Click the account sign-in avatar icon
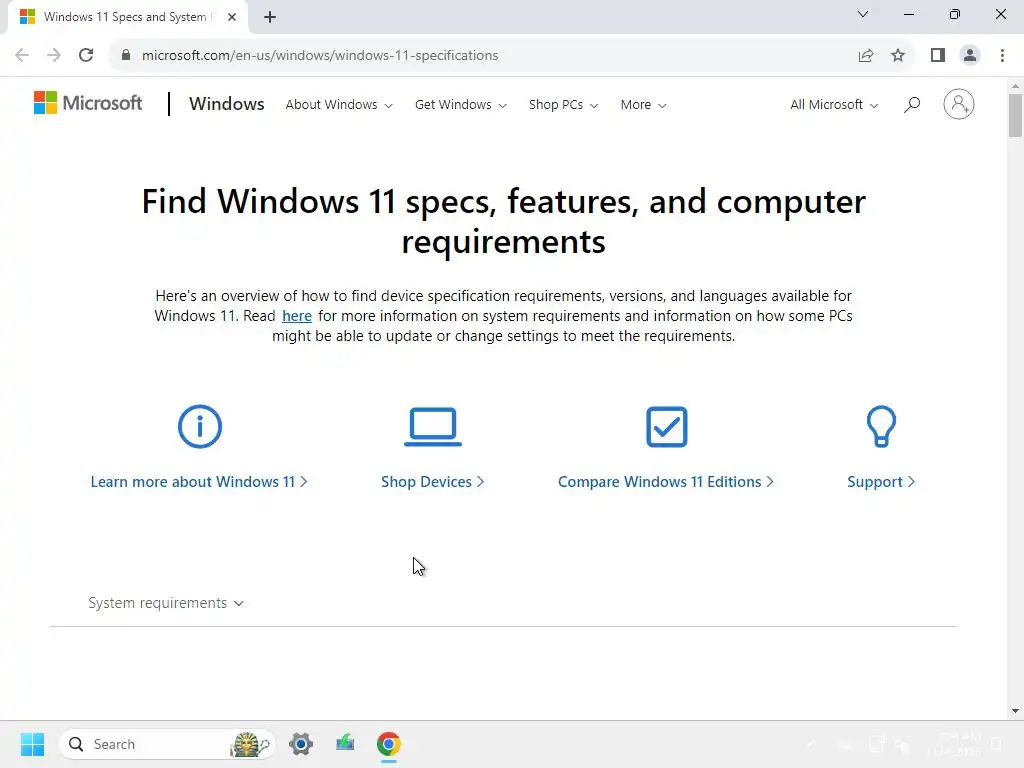This screenshot has height=768, width=1024. click(958, 104)
